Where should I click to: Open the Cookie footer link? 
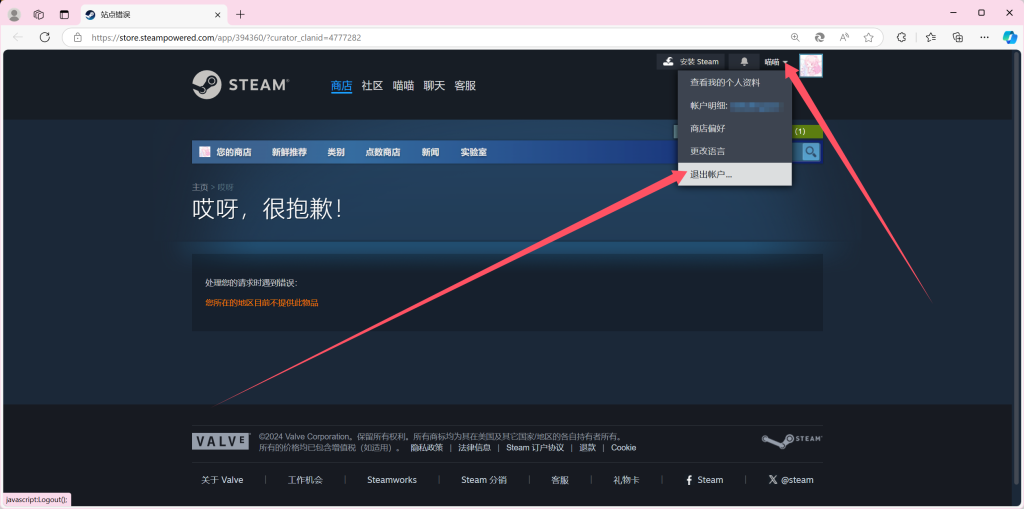click(x=624, y=448)
